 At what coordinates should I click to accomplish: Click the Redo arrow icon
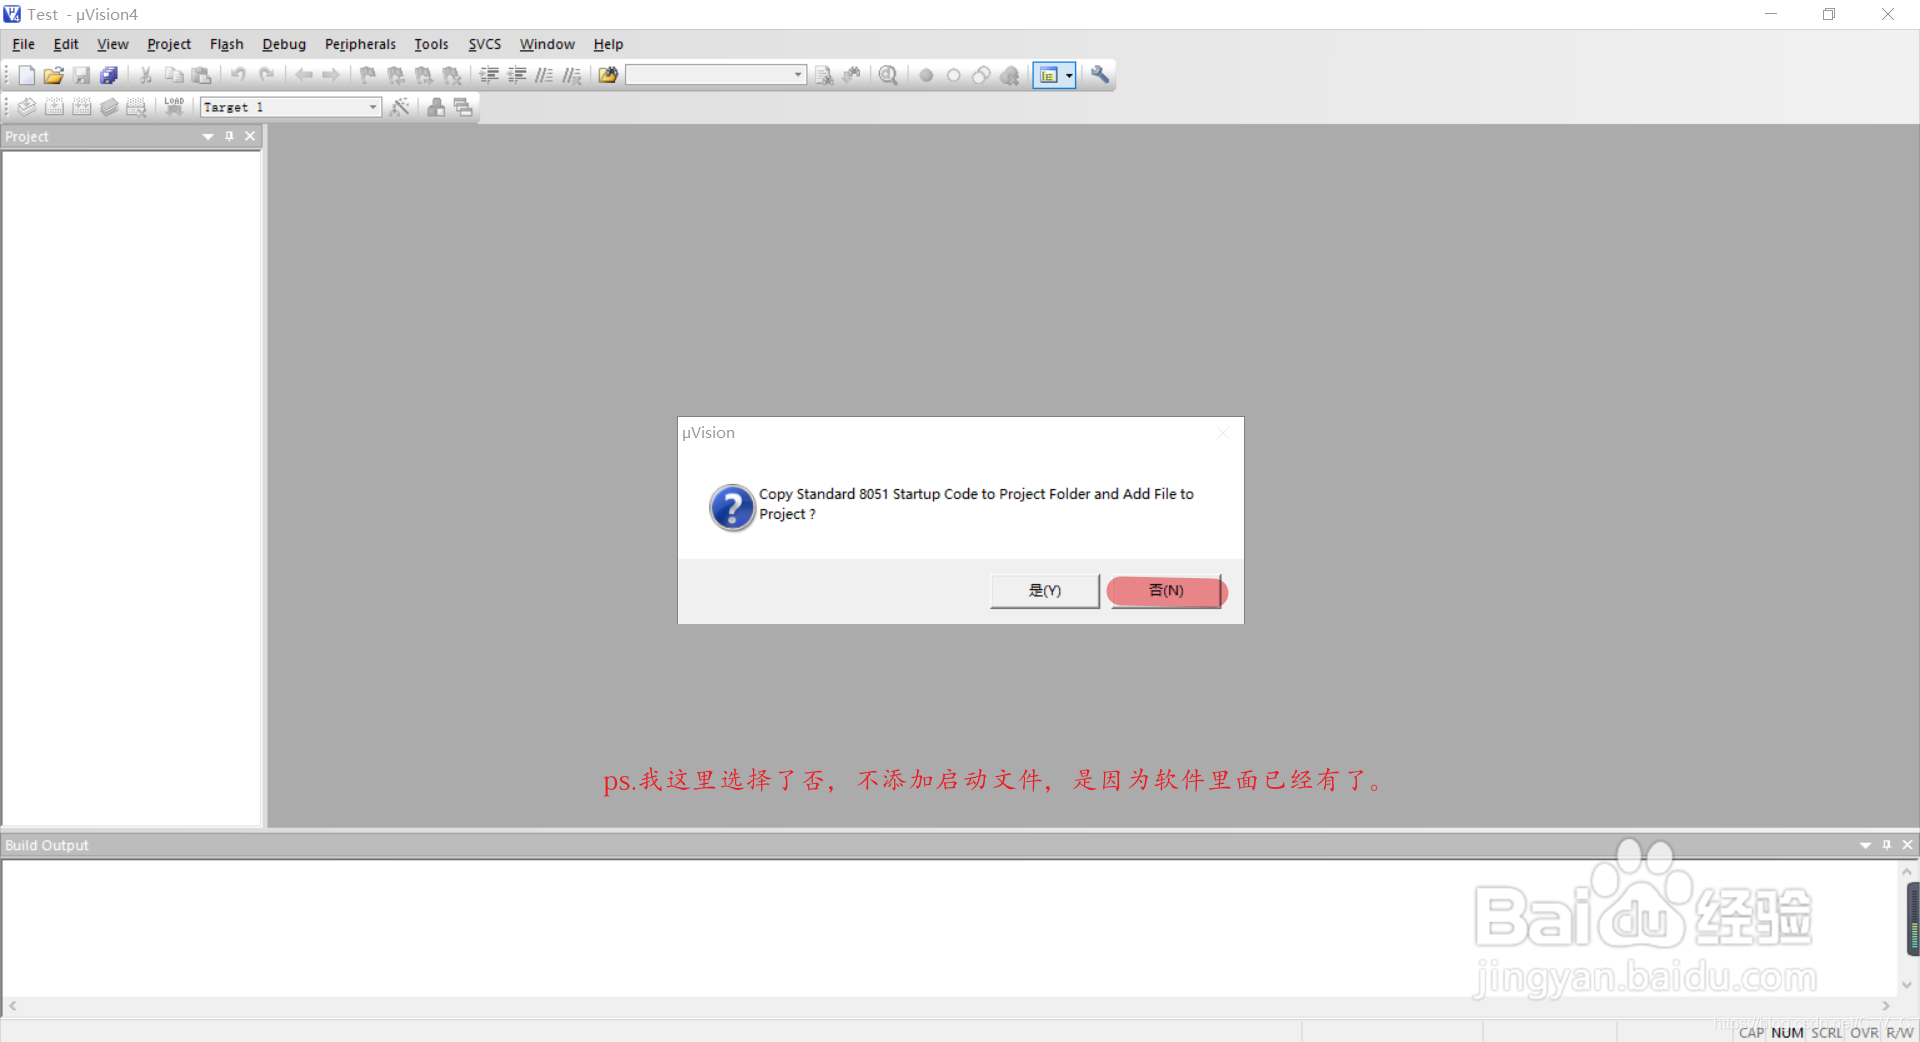pos(267,75)
